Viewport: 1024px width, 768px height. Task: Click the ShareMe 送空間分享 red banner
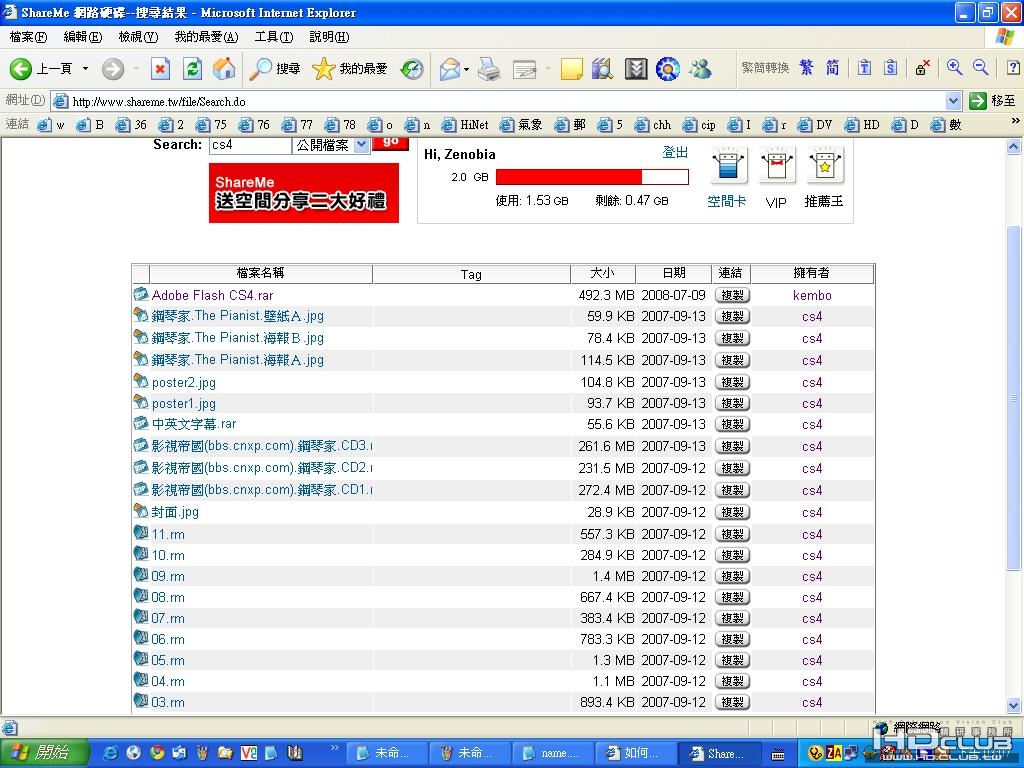pyautogui.click(x=304, y=193)
